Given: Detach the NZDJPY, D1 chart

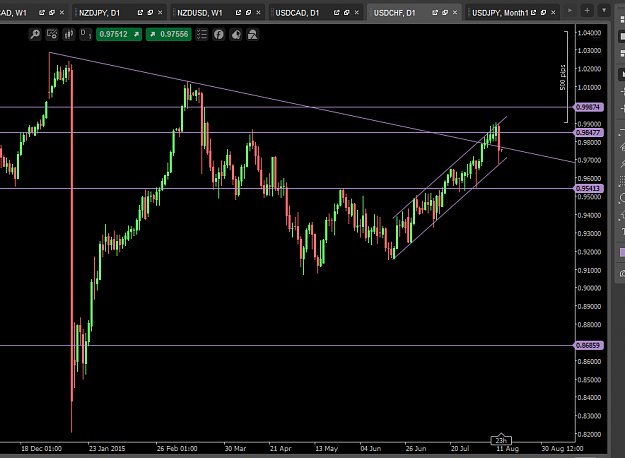Looking at the screenshot, I should point(140,13).
